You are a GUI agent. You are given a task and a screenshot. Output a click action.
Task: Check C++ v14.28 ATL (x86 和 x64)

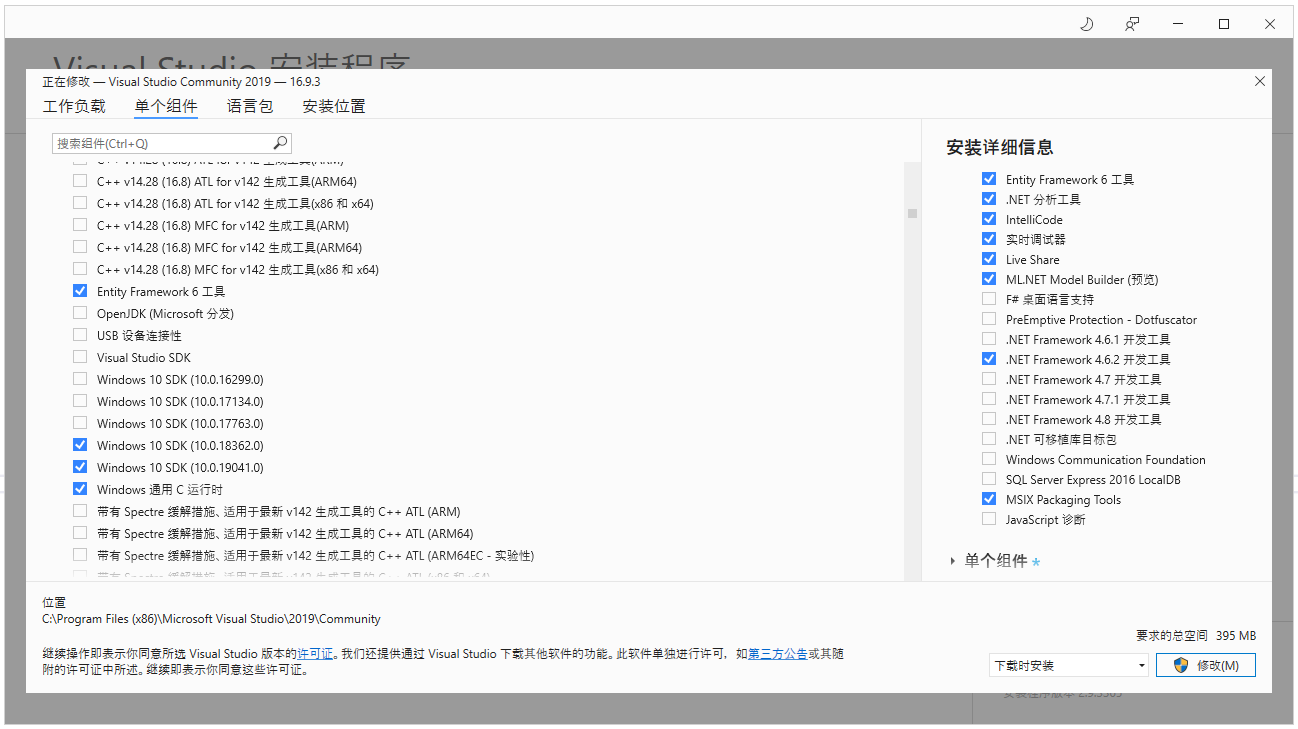click(x=80, y=203)
